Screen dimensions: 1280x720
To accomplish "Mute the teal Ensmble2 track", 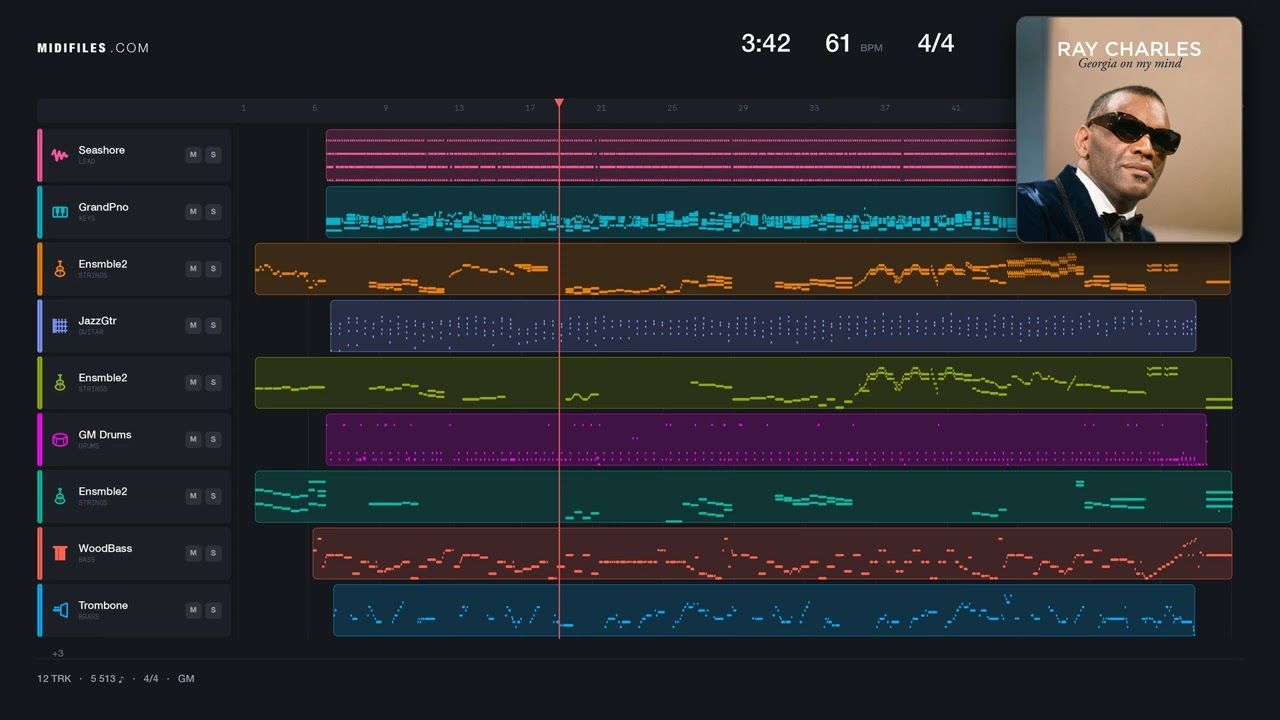I will [193, 497].
